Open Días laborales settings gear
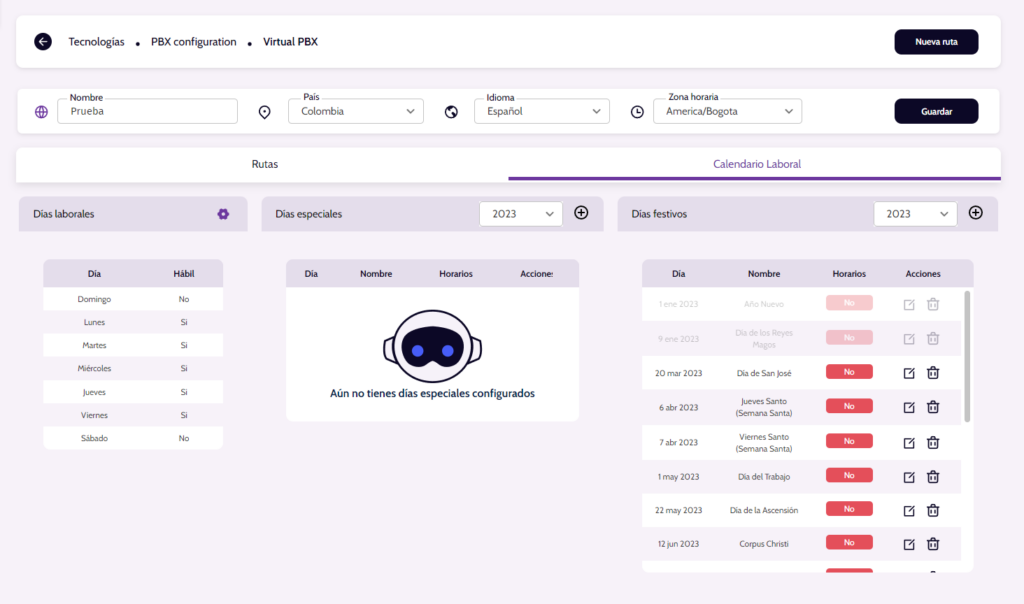 pos(223,214)
